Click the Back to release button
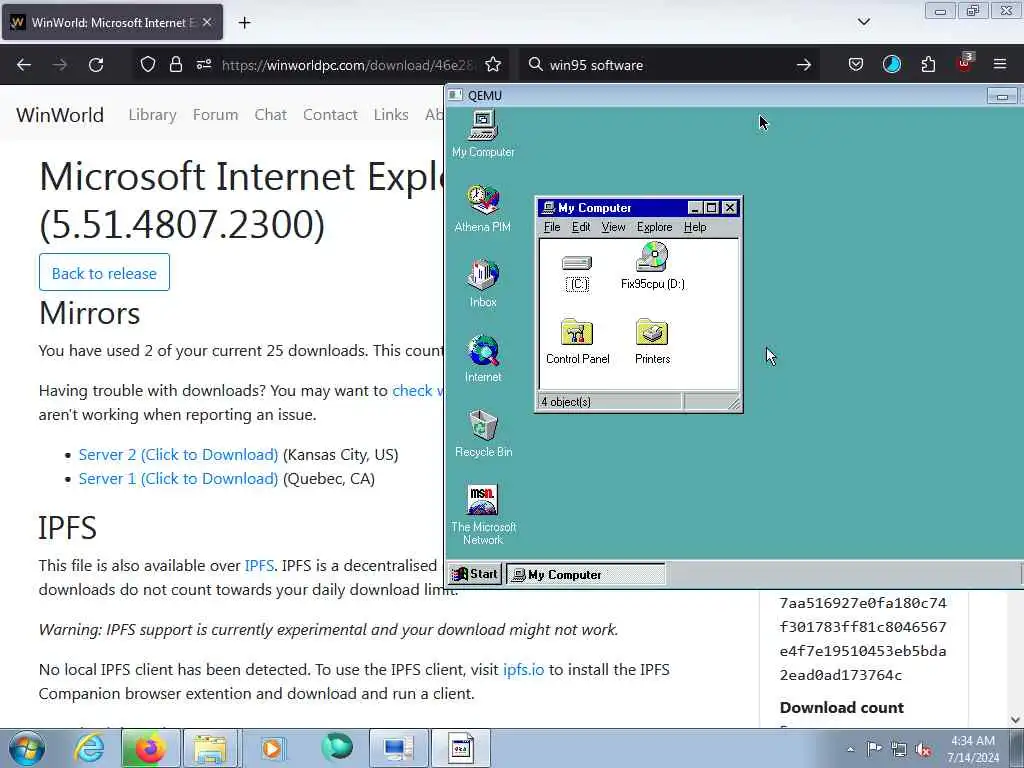The image size is (1024, 768). point(104,272)
